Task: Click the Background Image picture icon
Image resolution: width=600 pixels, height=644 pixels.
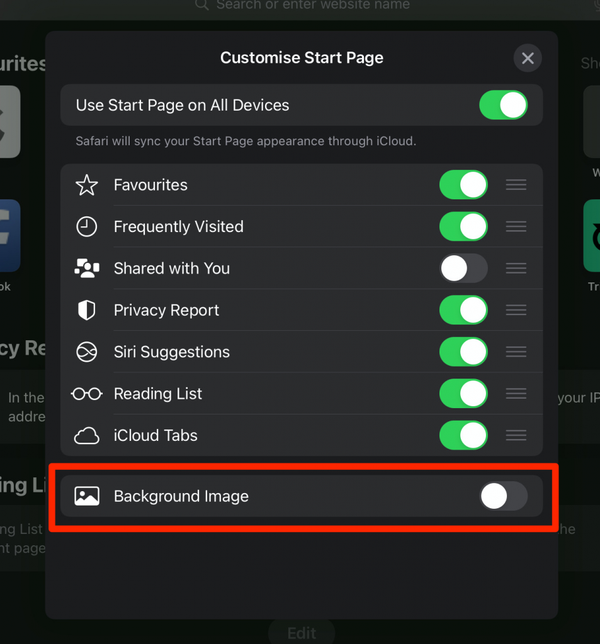Action: pyautogui.click(x=87, y=496)
